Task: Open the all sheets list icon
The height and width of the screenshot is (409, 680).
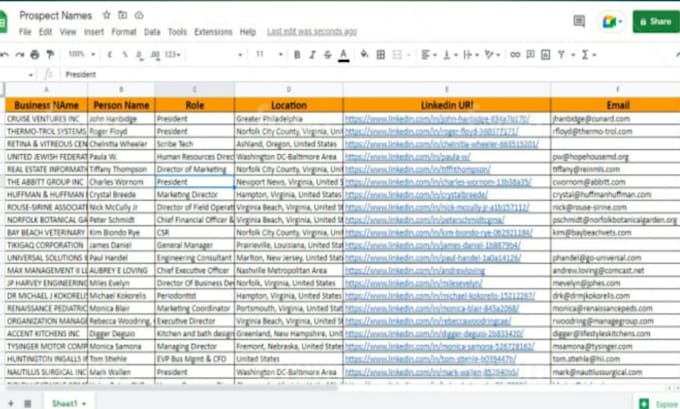Action: point(28,403)
